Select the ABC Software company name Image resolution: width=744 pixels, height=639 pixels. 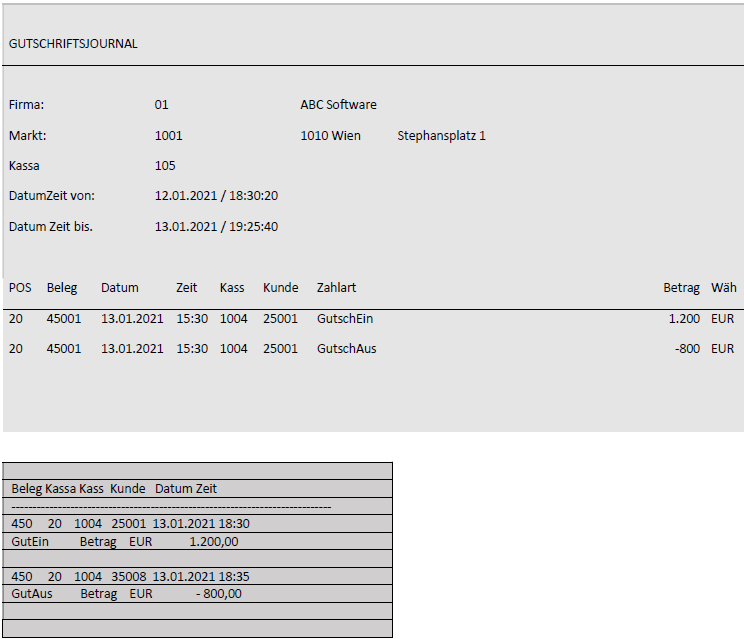(x=338, y=105)
